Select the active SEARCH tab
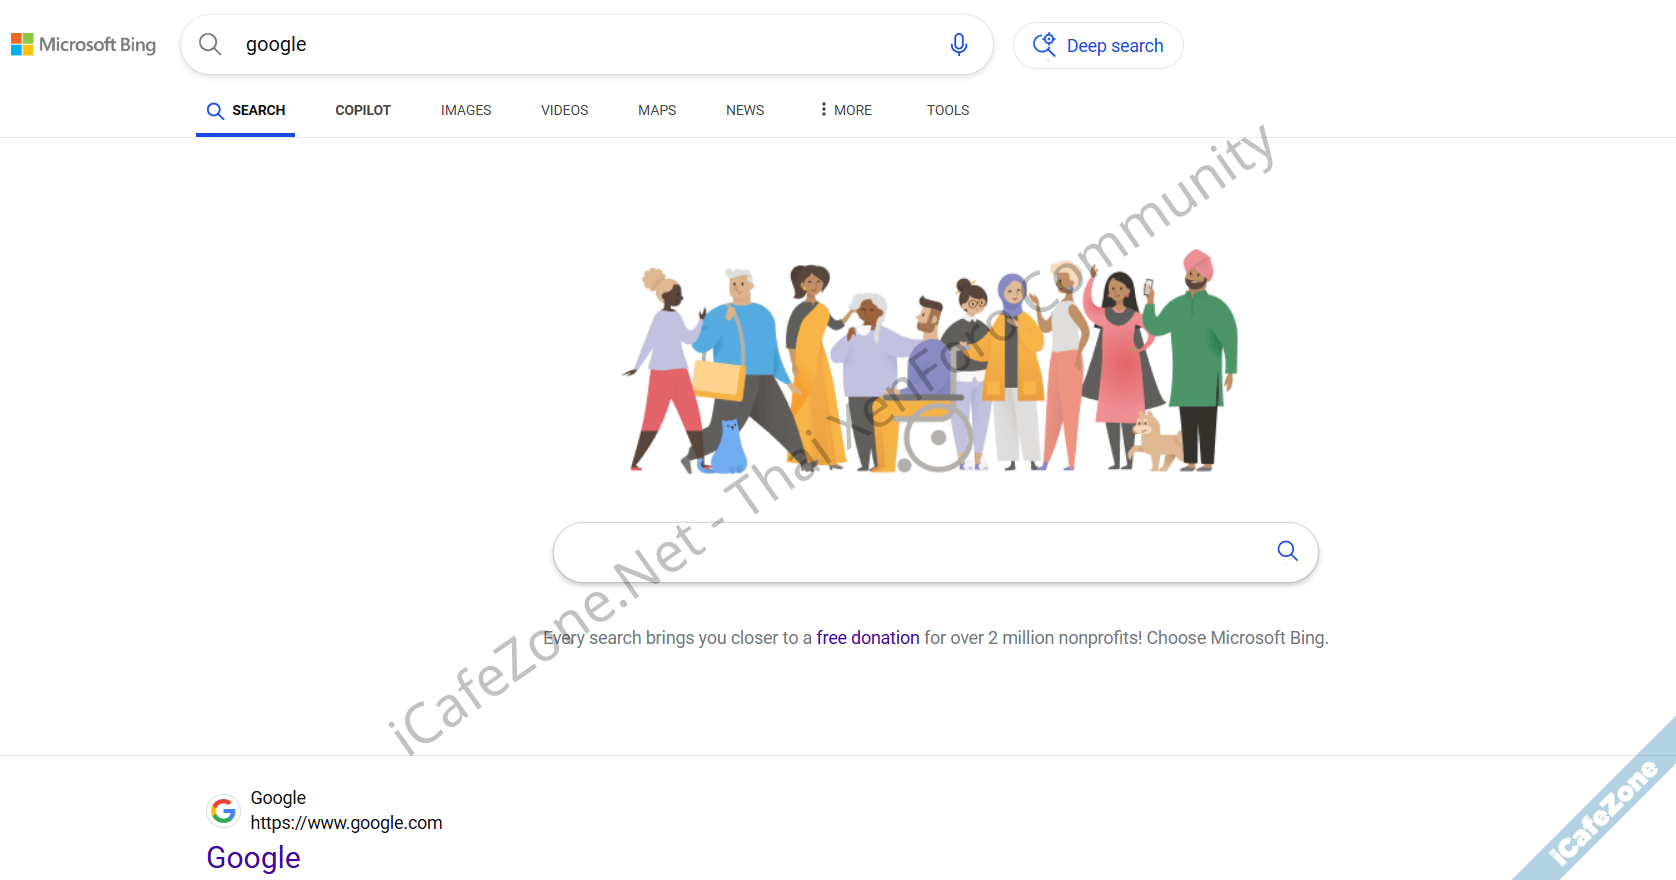 point(246,111)
